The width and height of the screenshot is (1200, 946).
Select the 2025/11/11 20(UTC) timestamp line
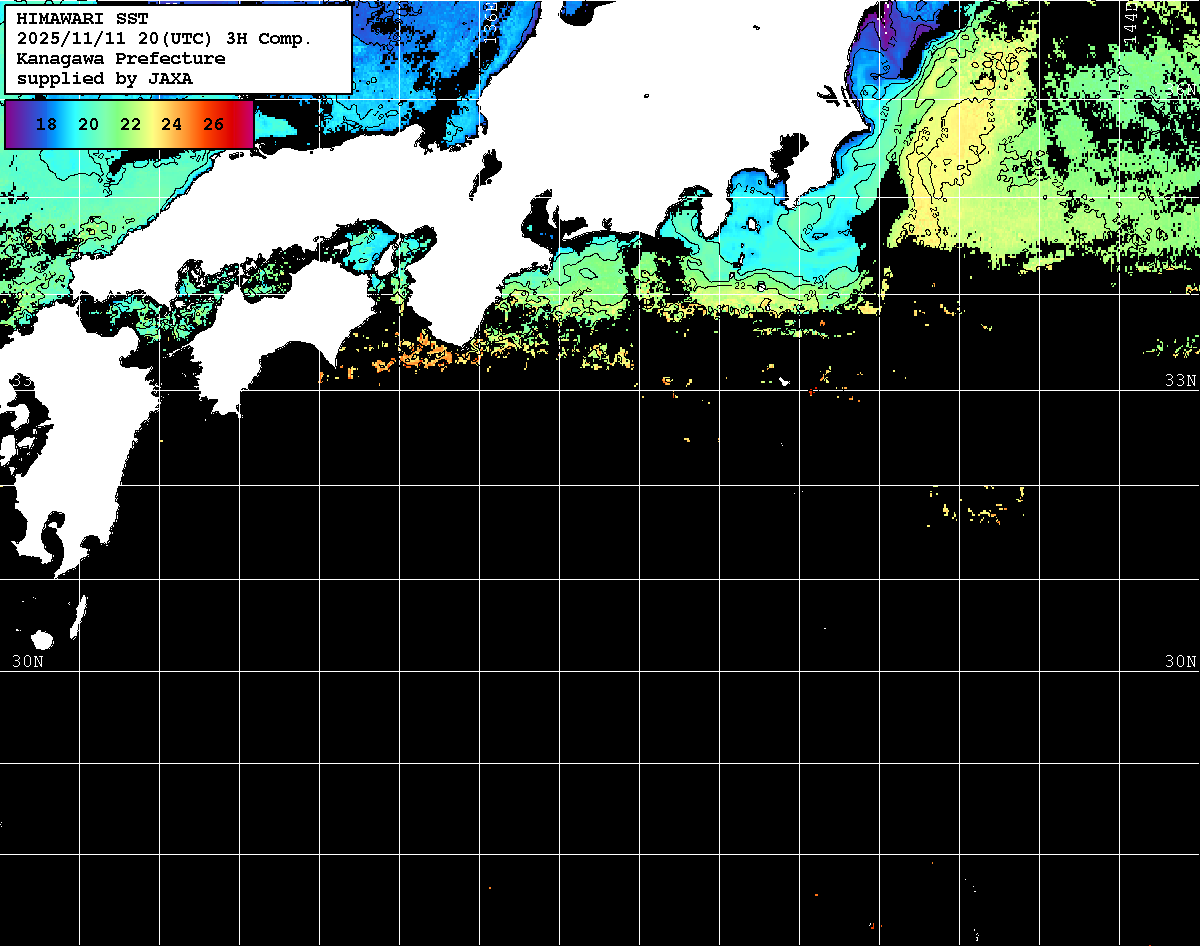pyautogui.click(x=164, y=38)
